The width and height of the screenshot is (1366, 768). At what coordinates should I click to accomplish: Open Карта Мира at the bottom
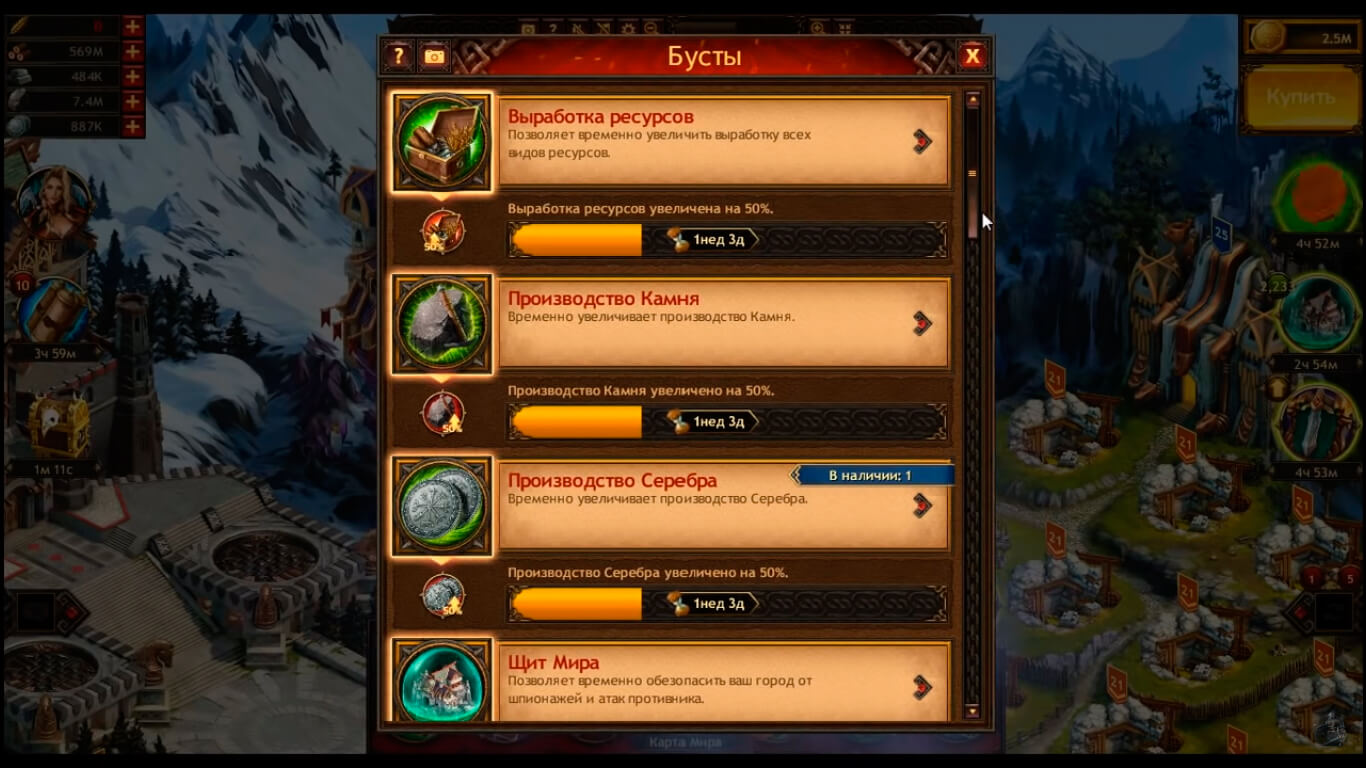(x=685, y=742)
